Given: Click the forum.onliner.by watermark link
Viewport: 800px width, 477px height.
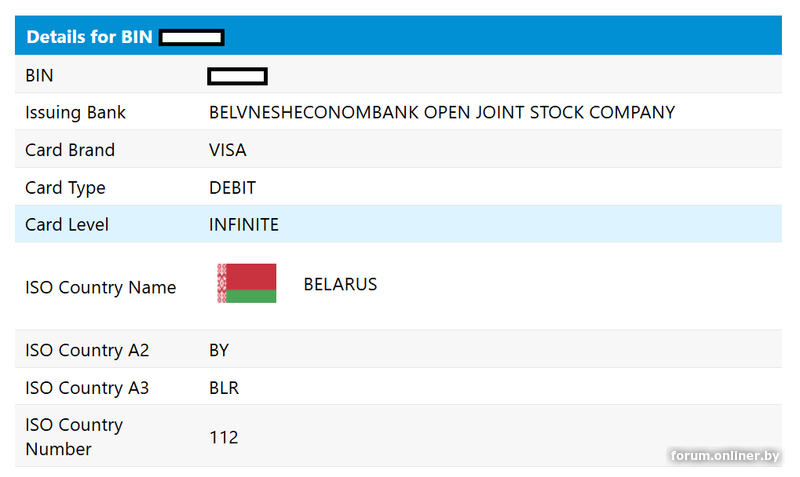Looking at the screenshot, I should pyautogui.click(x=725, y=456).
